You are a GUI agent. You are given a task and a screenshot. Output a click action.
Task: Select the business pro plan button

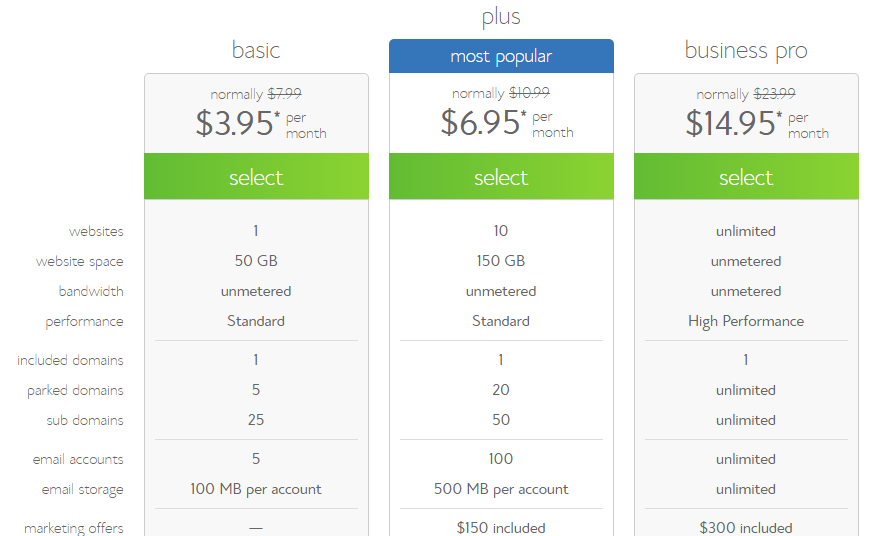[x=746, y=176]
